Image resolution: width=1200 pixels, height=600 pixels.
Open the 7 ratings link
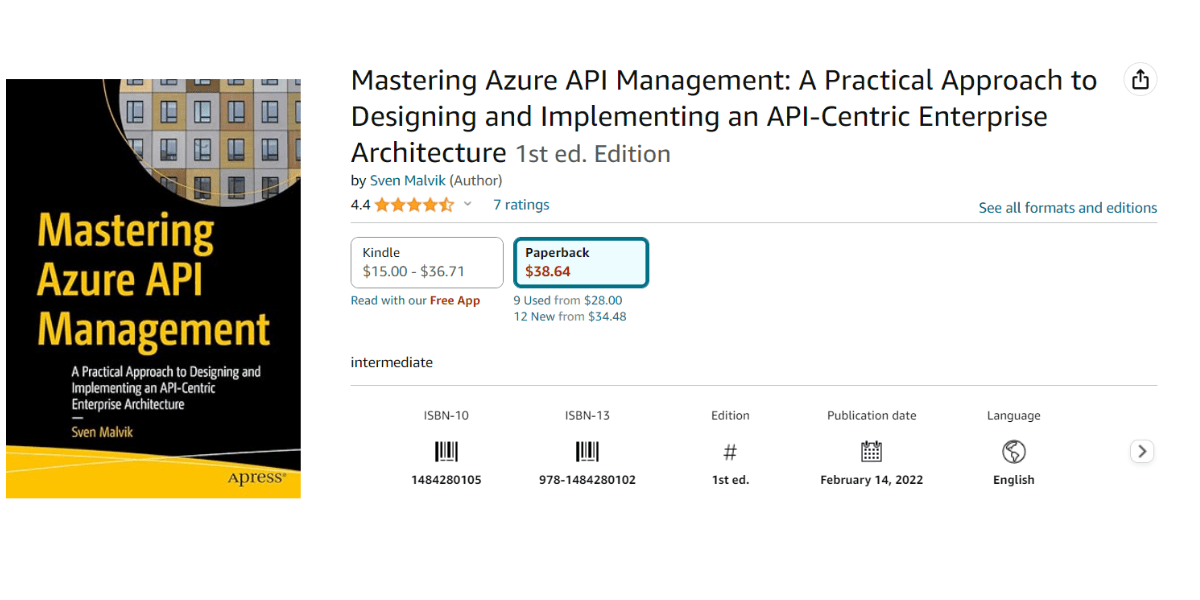(x=521, y=205)
